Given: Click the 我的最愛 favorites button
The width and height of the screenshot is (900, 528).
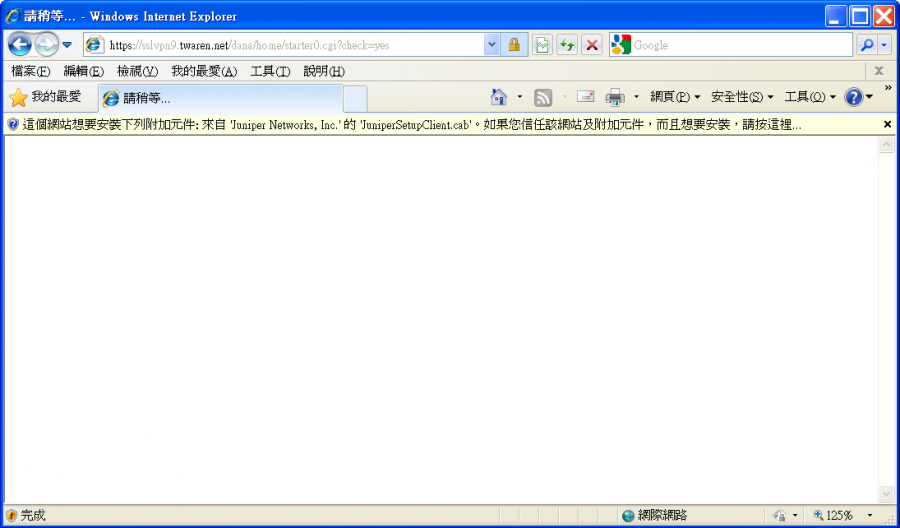Looking at the screenshot, I should click(46, 97).
